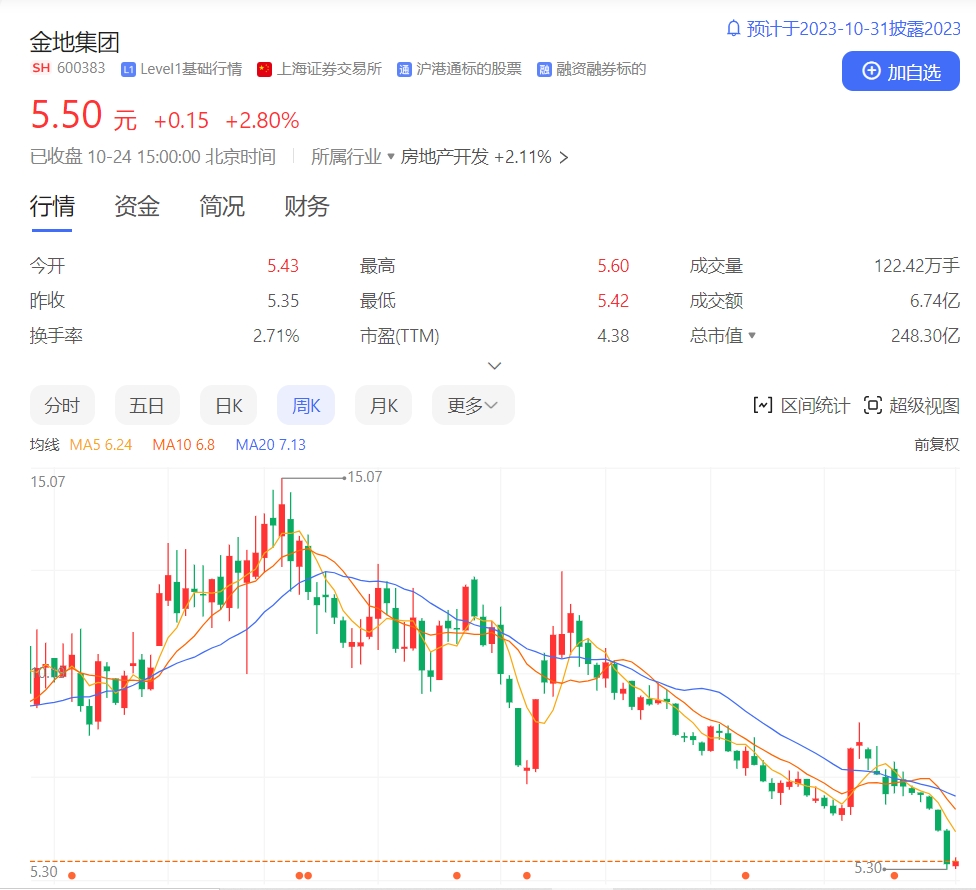Open the 更多 chart period dropdown

click(x=473, y=406)
